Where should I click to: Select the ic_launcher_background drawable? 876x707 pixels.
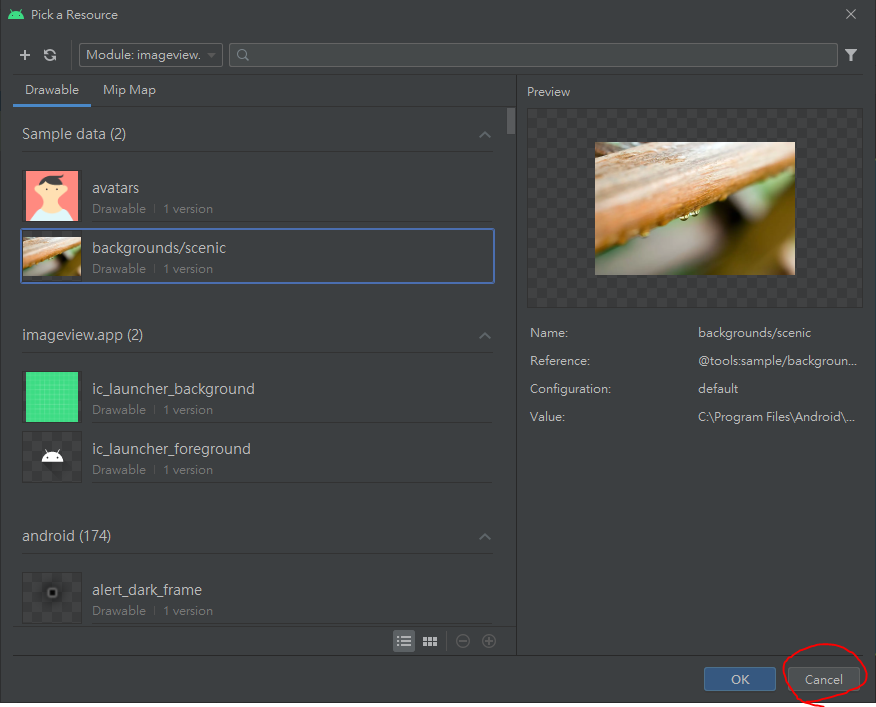tap(52, 397)
